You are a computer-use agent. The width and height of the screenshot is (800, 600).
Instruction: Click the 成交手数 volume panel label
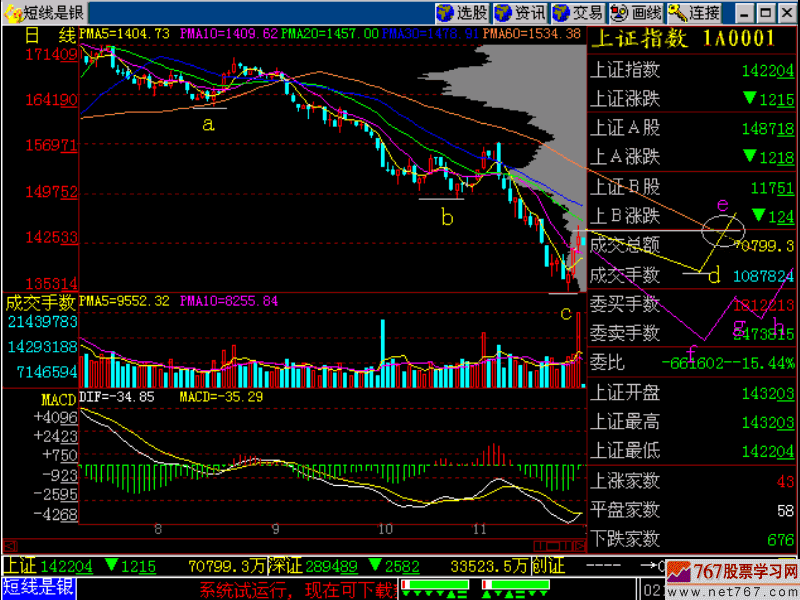click(40, 301)
